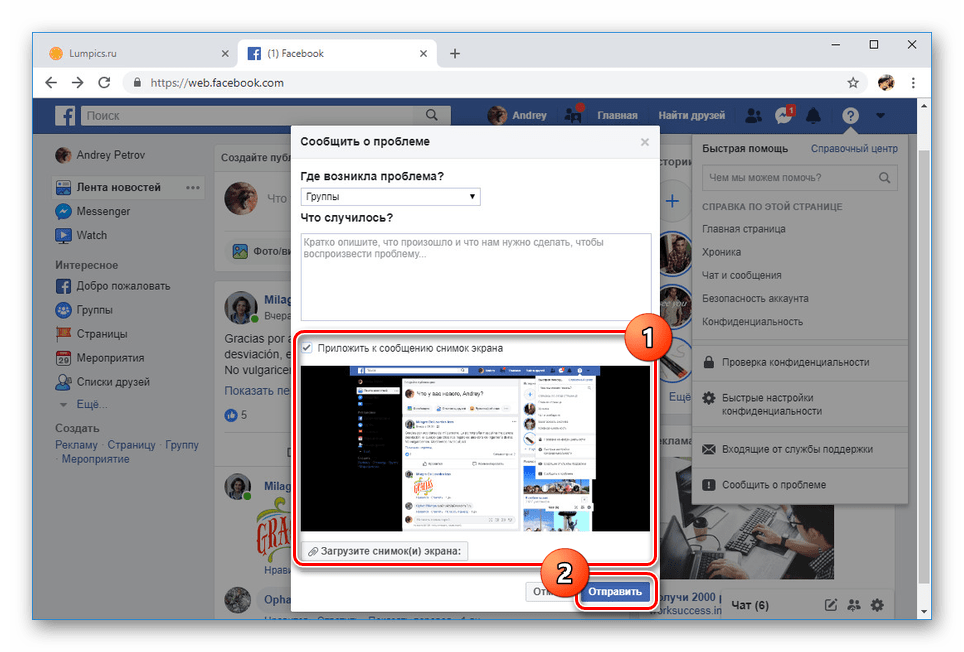Expand the account menu arrow in top bar
Screen dimensions: 964x652
[x=880, y=116]
